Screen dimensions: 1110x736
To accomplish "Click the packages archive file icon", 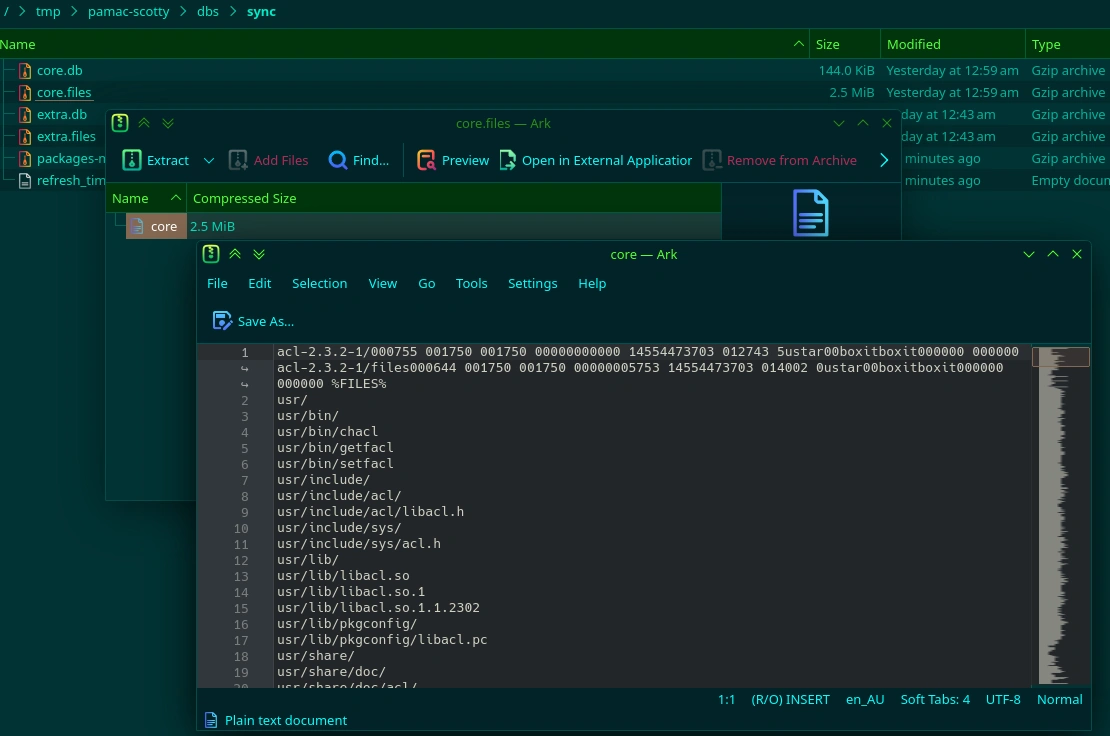I will tap(25, 159).
